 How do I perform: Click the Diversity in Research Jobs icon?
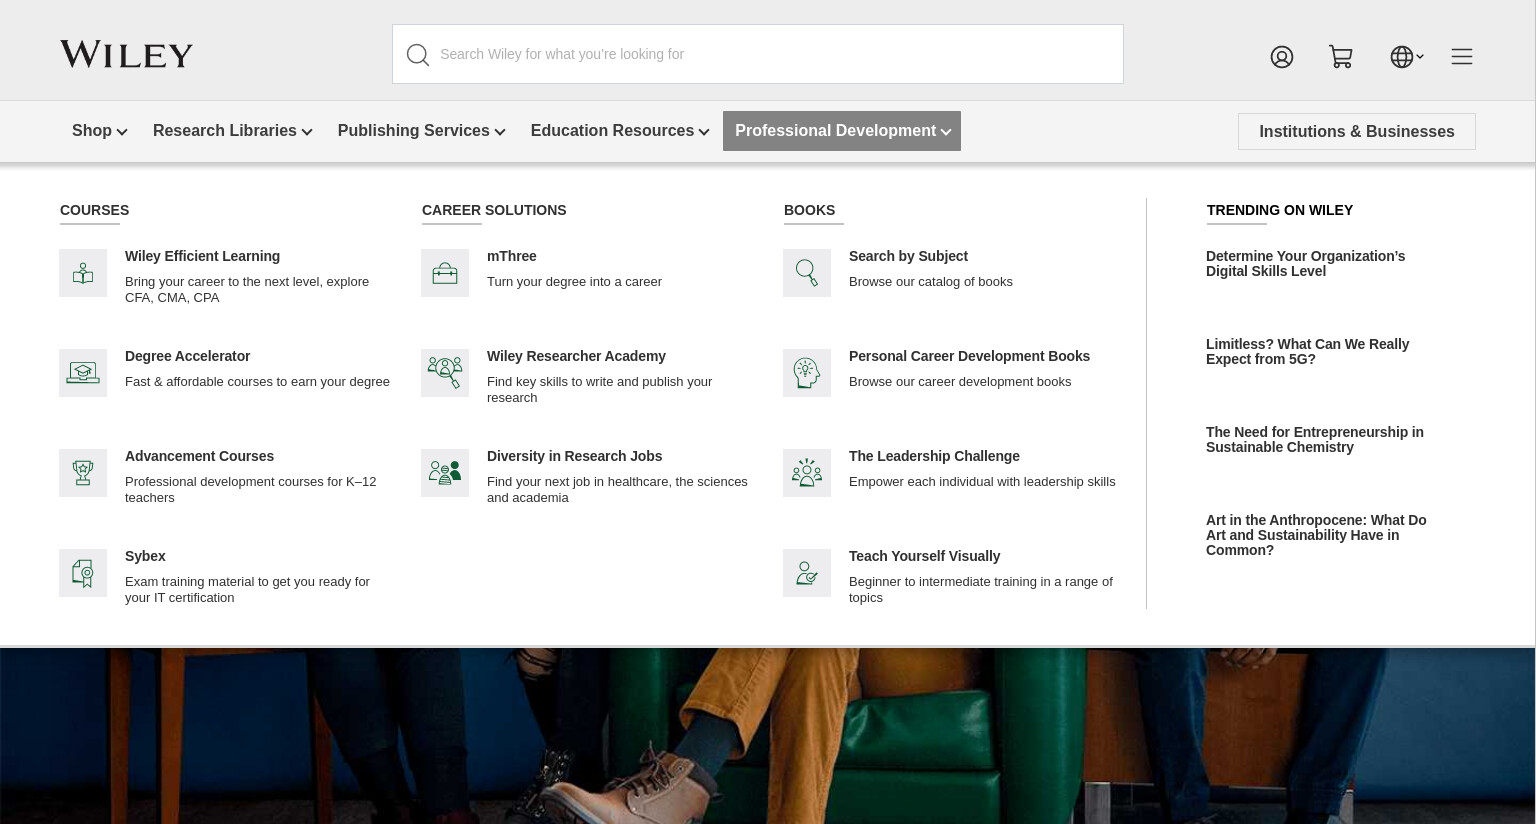click(445, 473)
